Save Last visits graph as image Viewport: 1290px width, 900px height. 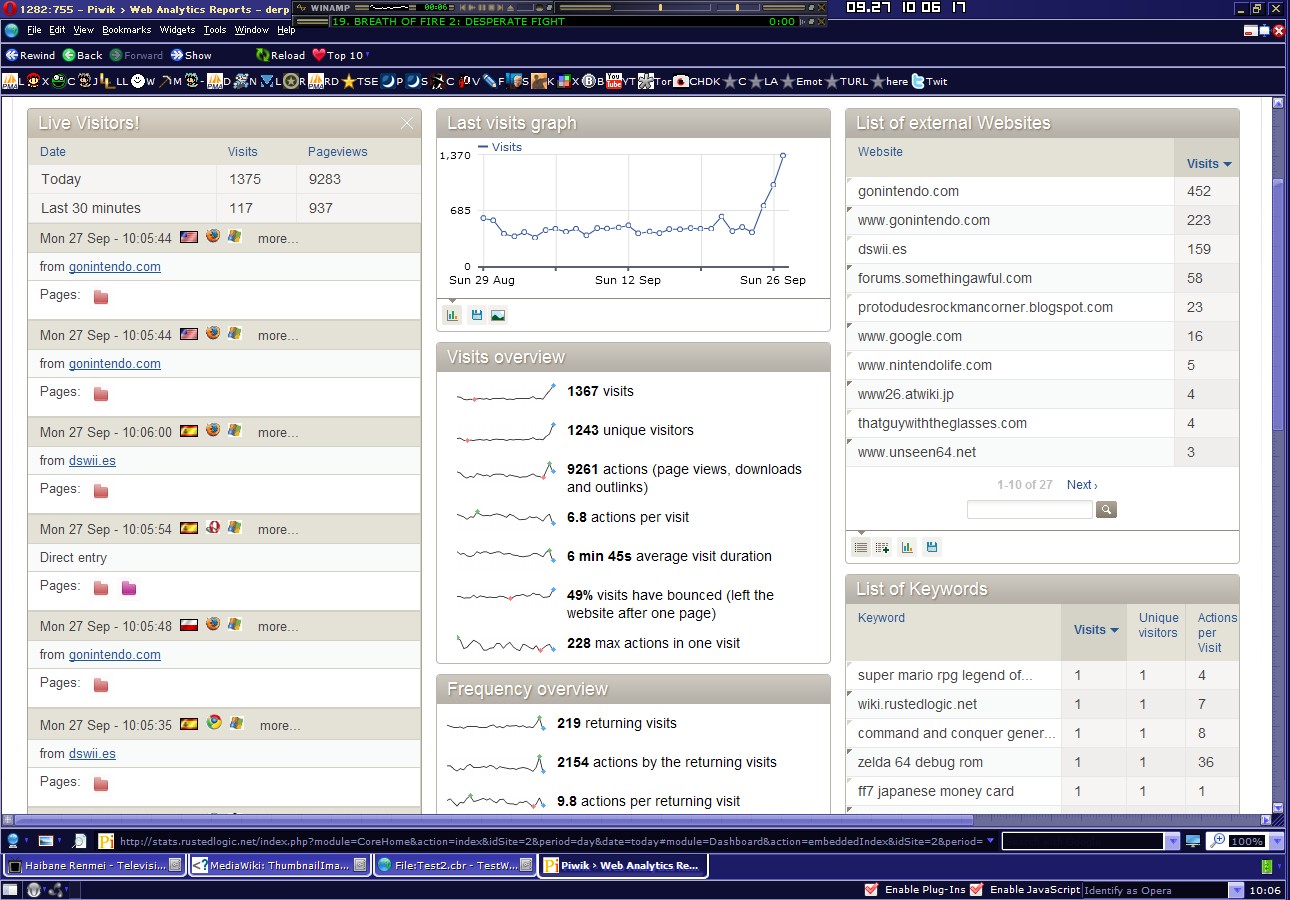tap(498, 315)
